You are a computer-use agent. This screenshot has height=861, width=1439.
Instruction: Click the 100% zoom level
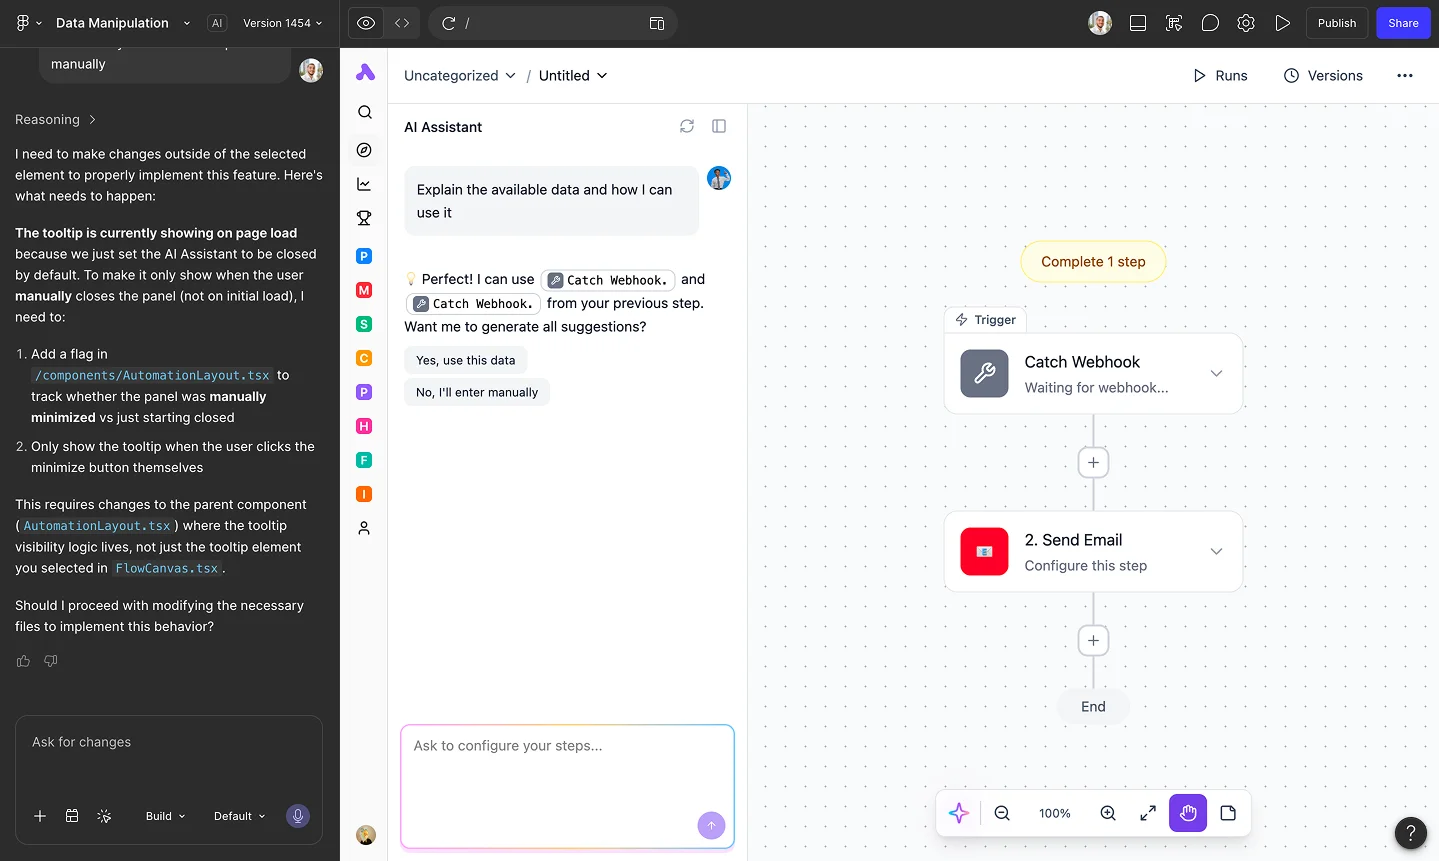coord(1054,813)
